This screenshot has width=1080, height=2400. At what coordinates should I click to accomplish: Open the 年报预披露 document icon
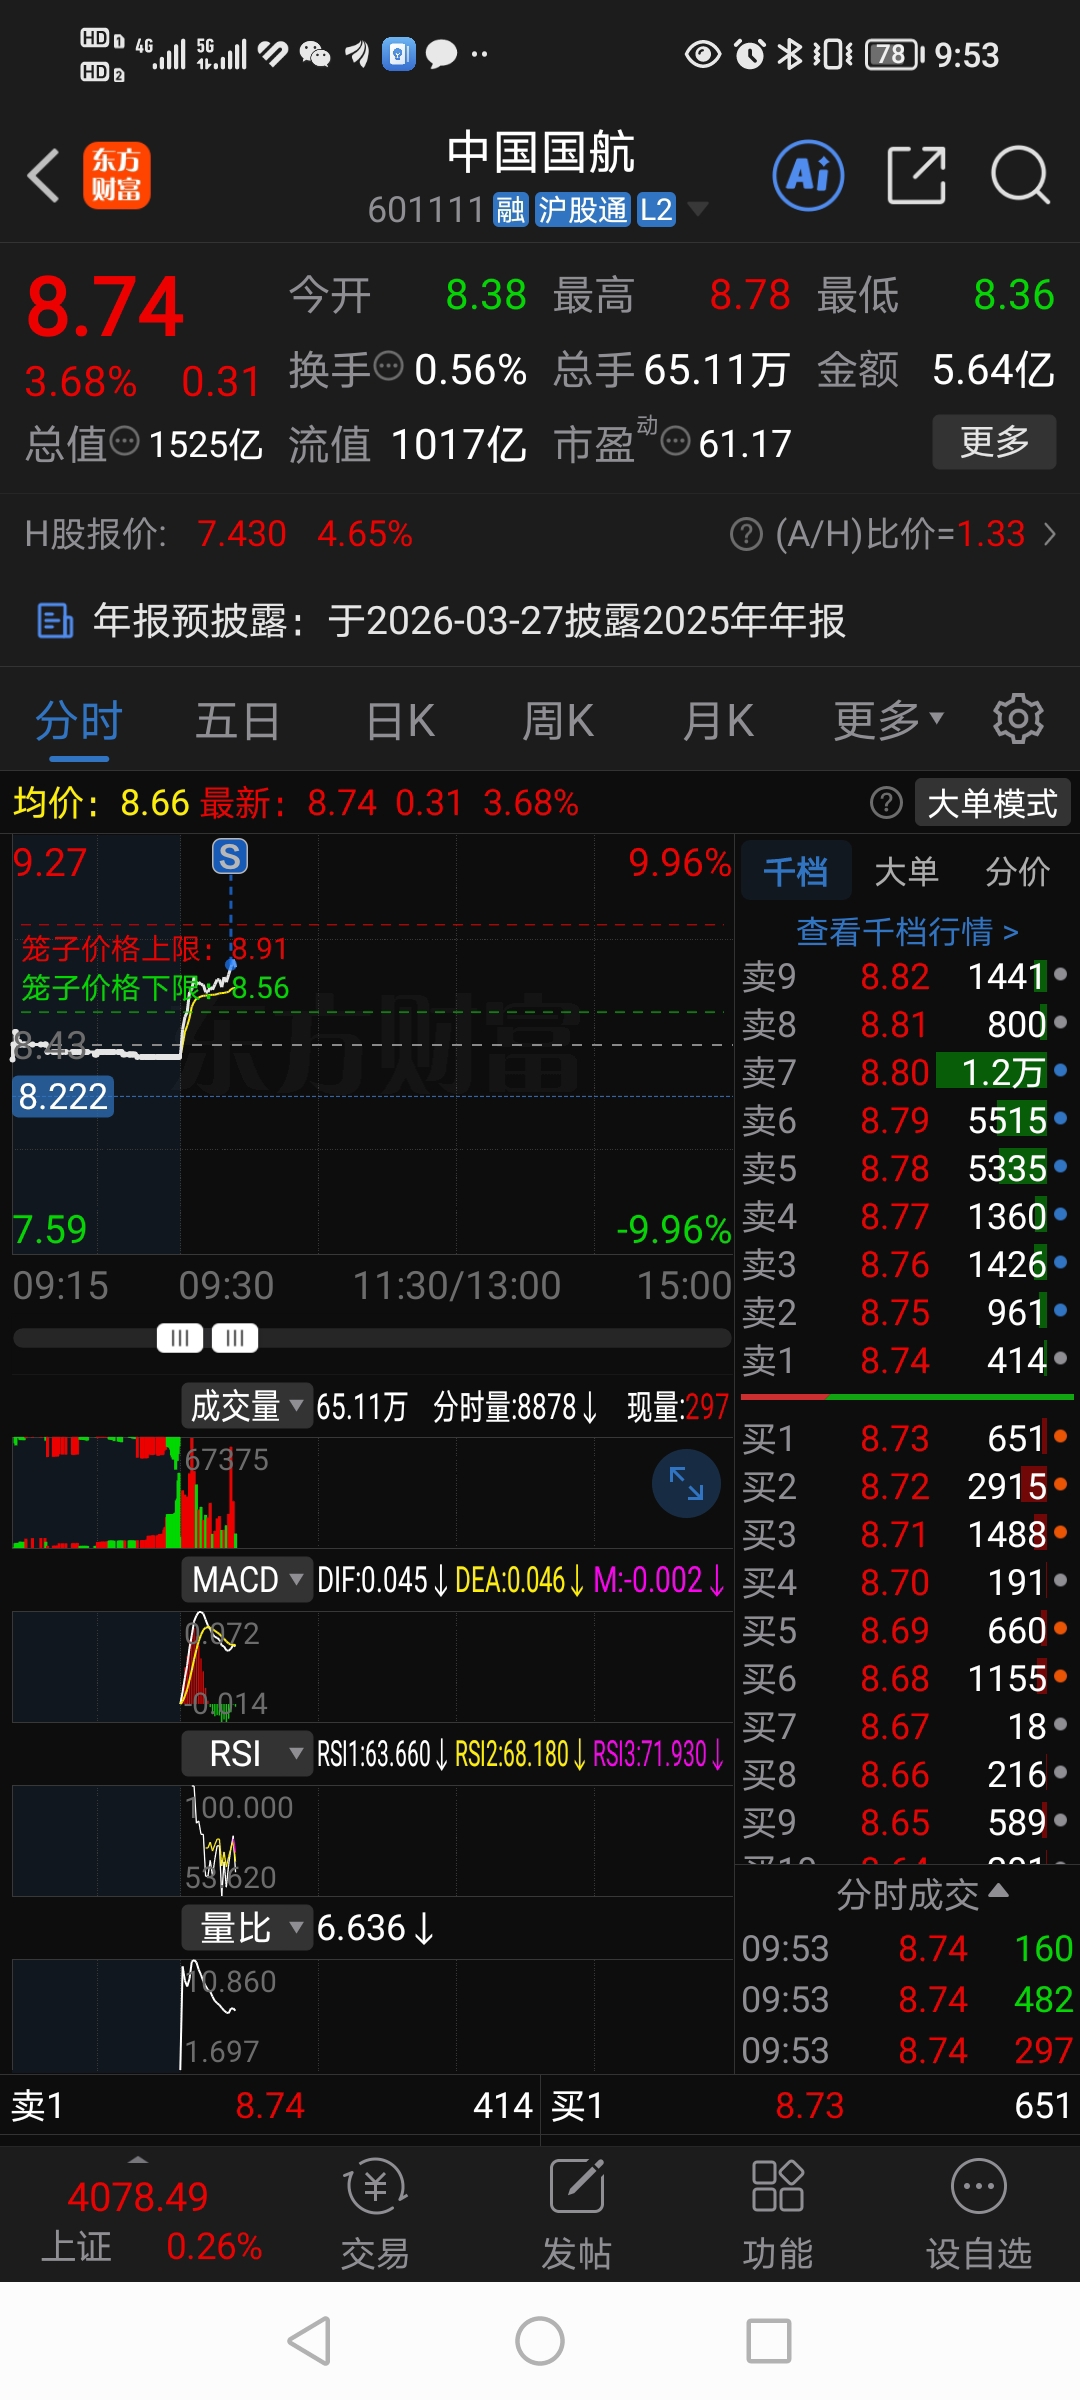[x=55, y=621]
